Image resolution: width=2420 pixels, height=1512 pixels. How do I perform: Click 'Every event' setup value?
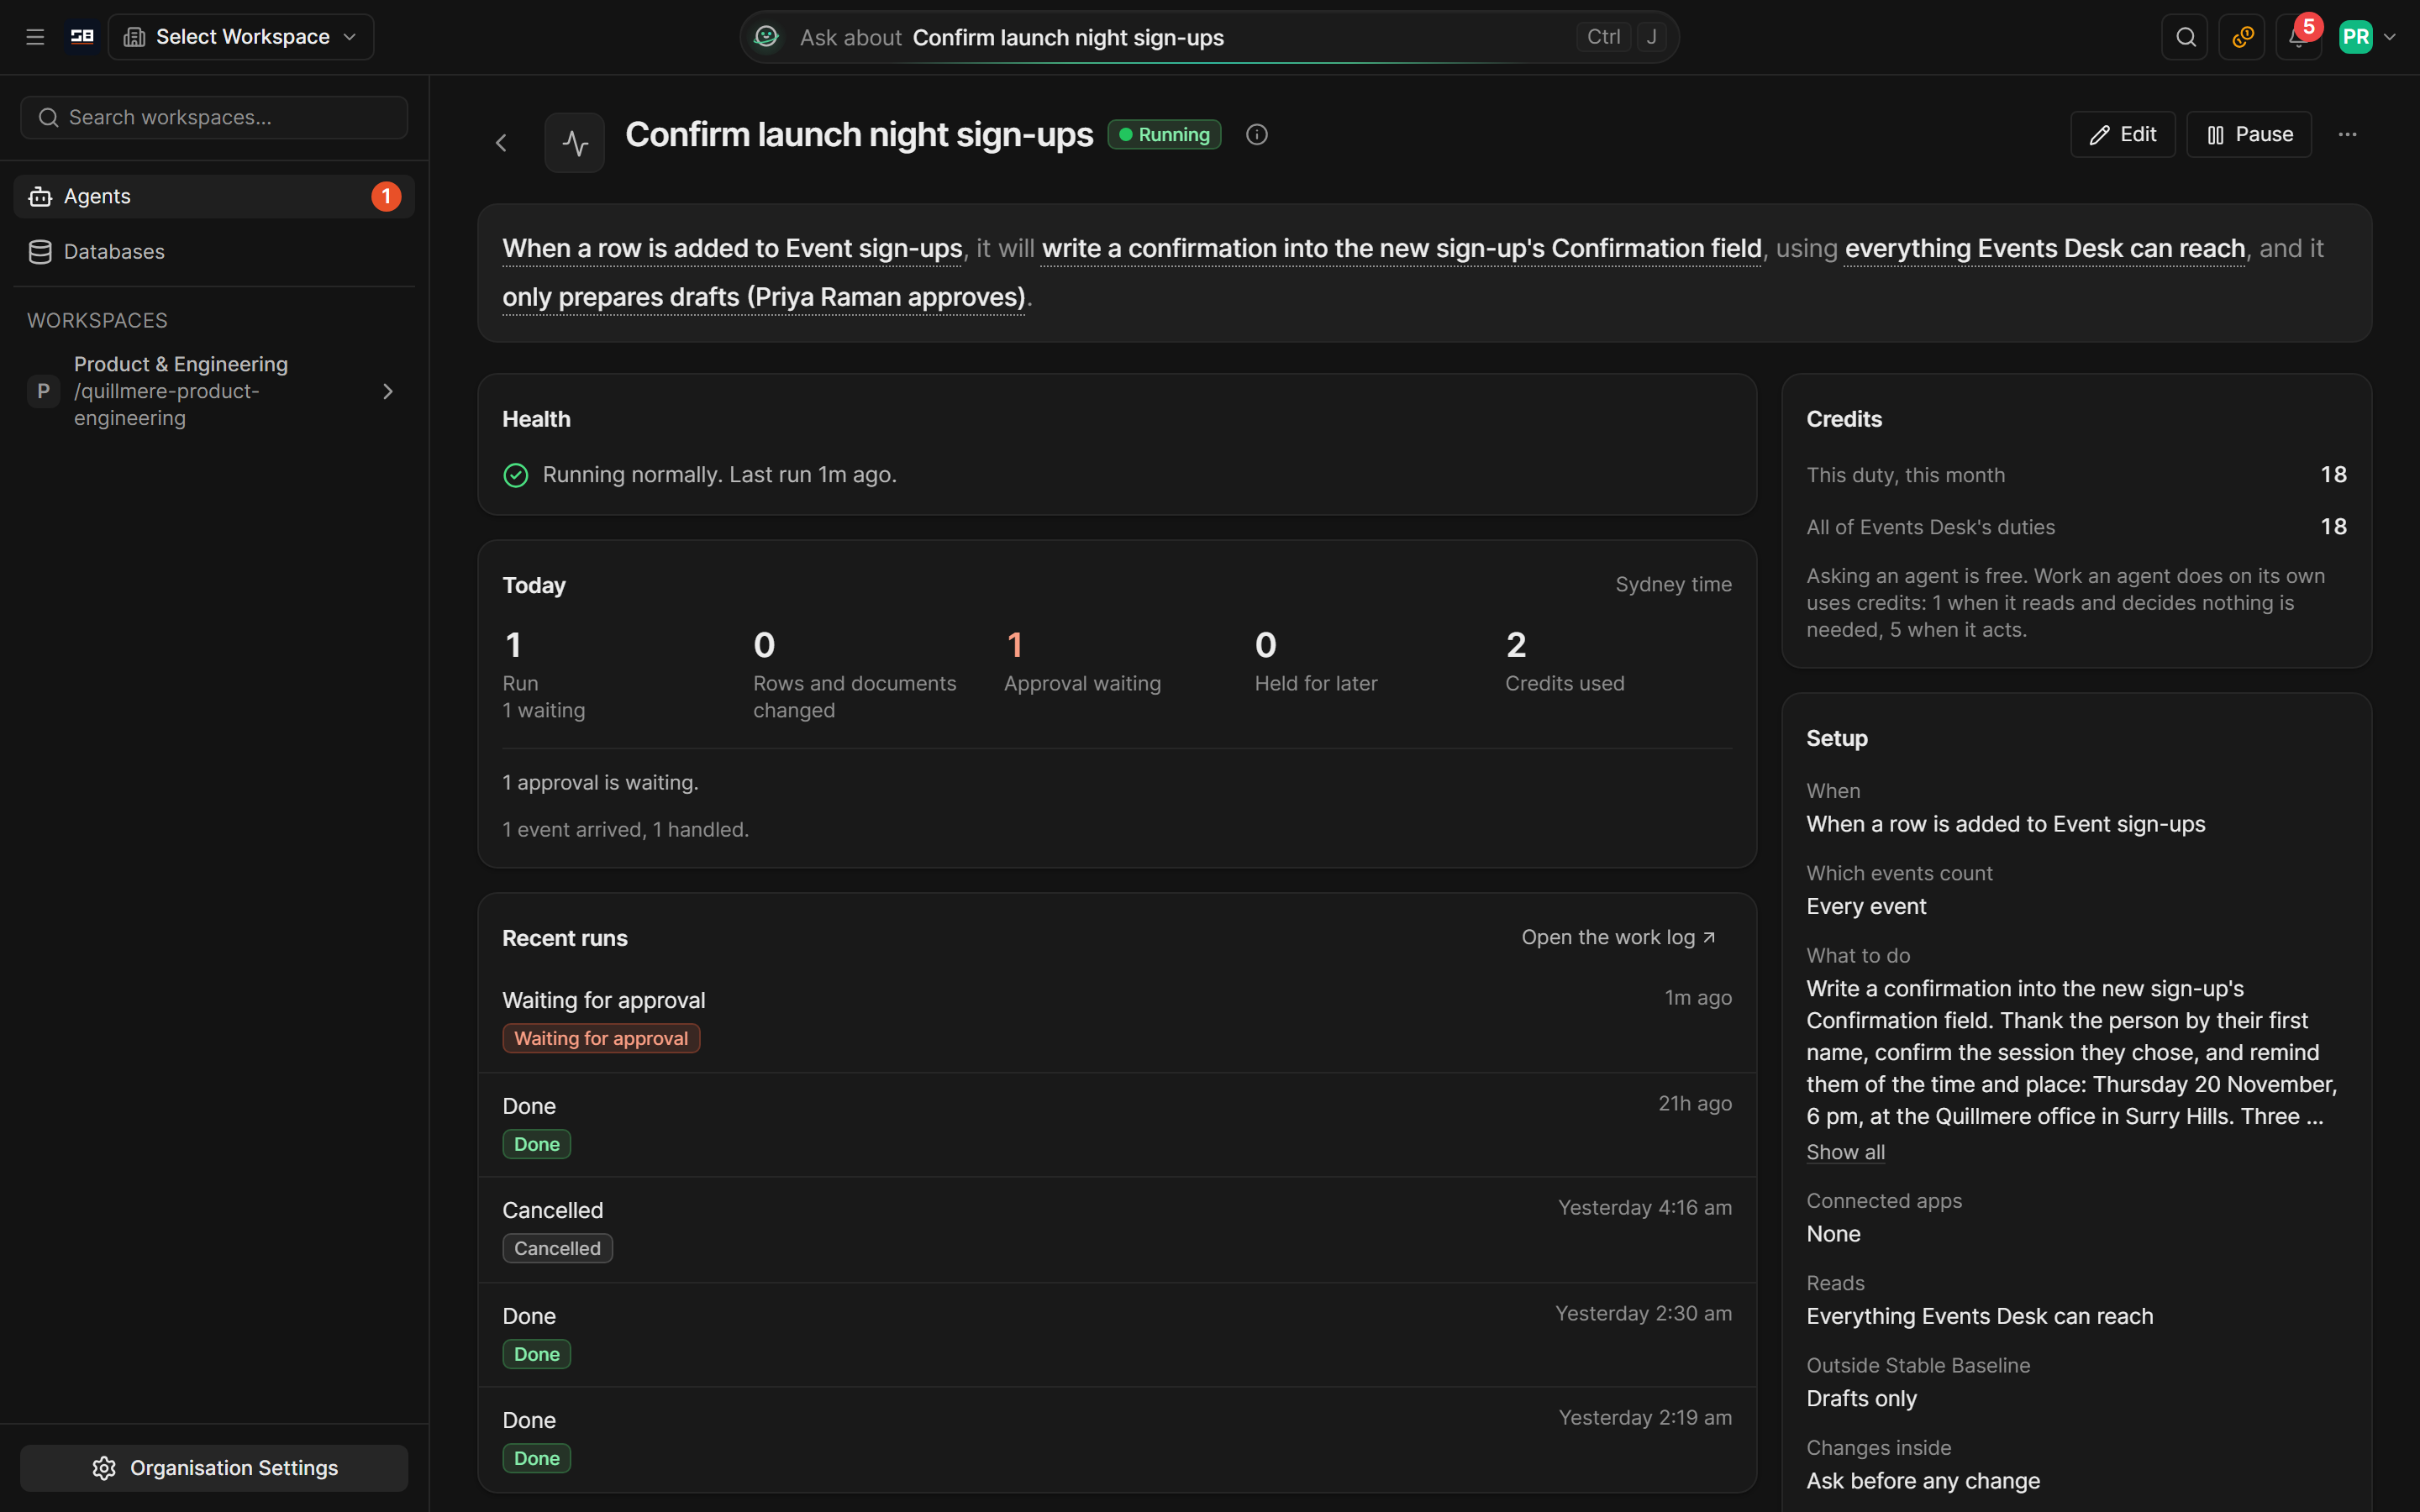(1865, 906)
